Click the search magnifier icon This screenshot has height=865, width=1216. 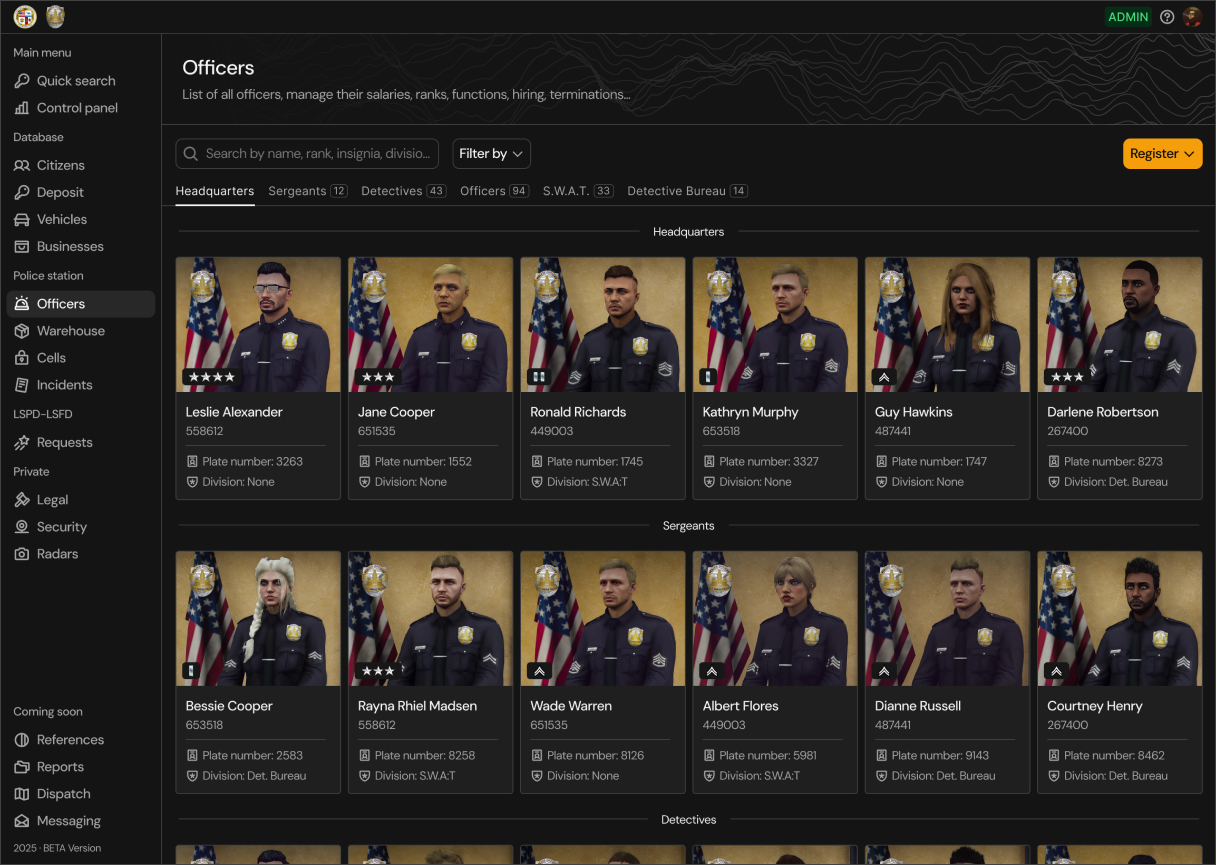click(x=190, y=154)
